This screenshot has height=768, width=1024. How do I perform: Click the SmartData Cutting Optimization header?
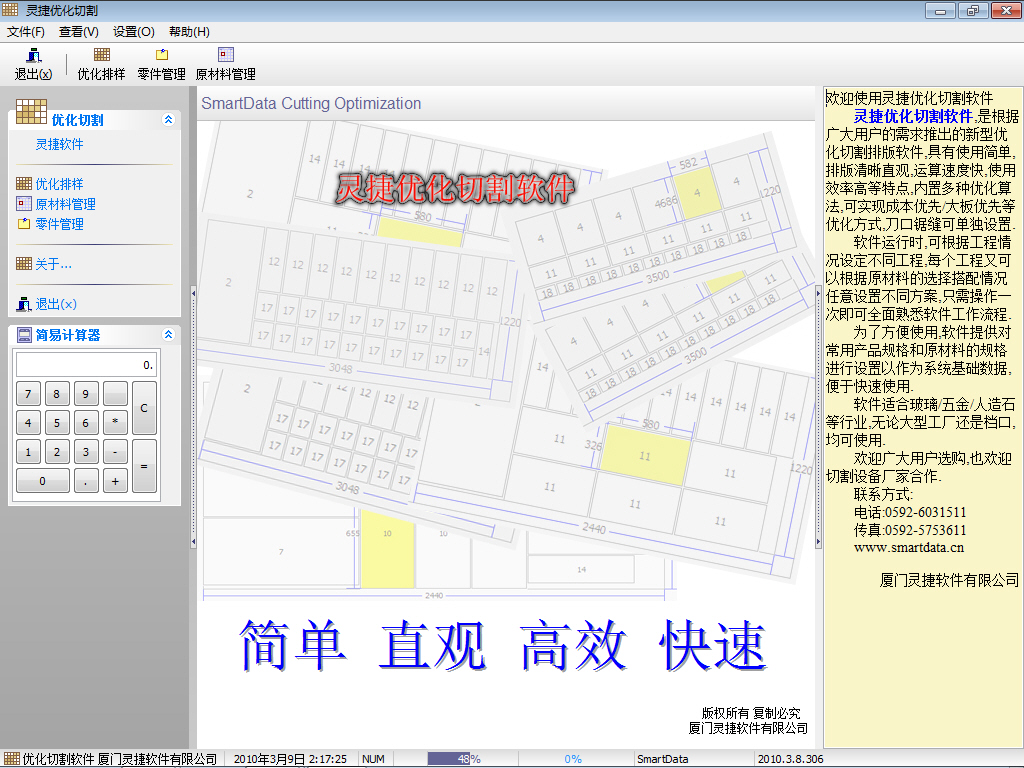pos(311,103)
